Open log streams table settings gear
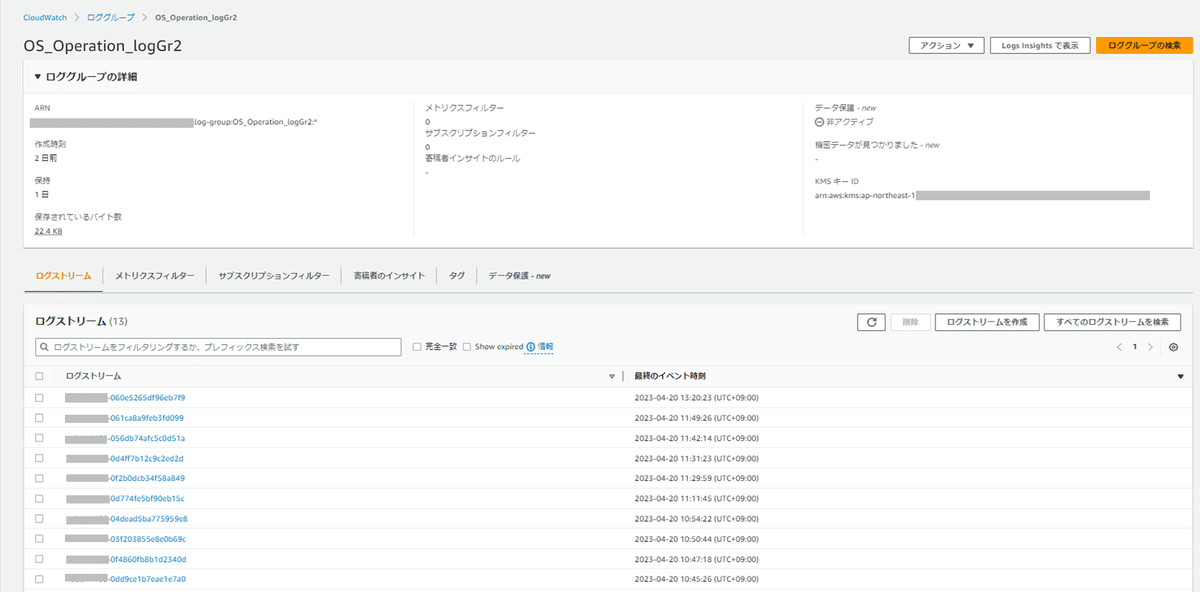 (1174, 347)
